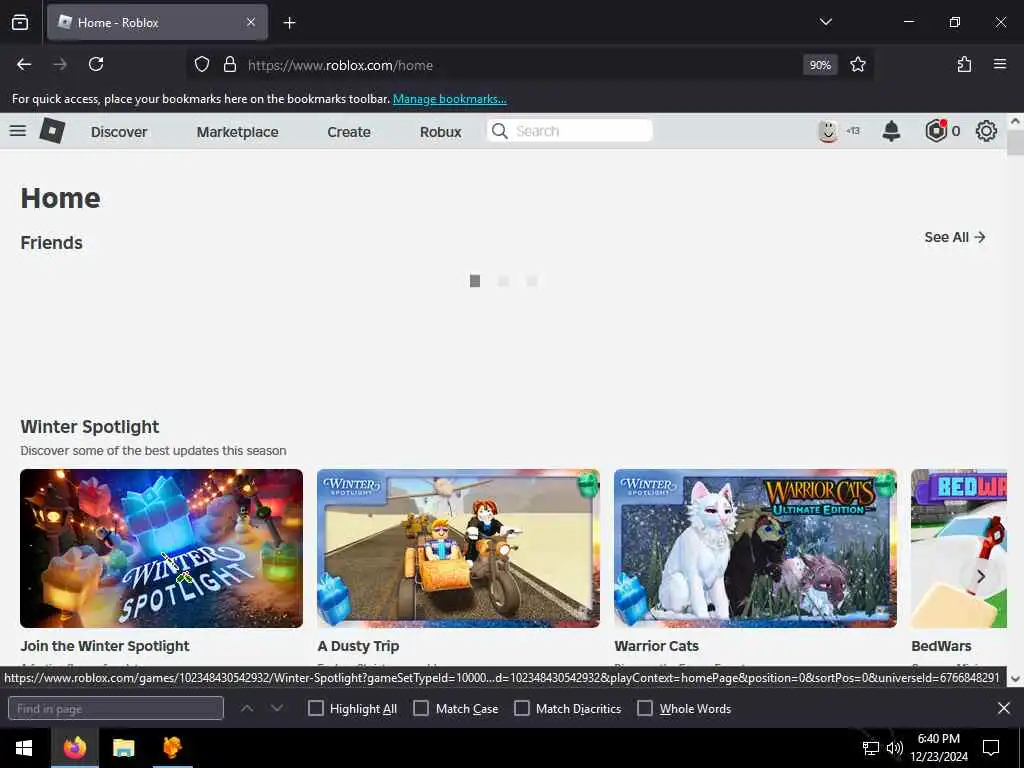Reload the current page
The image size is (1024, 768).
coord(96,64)
